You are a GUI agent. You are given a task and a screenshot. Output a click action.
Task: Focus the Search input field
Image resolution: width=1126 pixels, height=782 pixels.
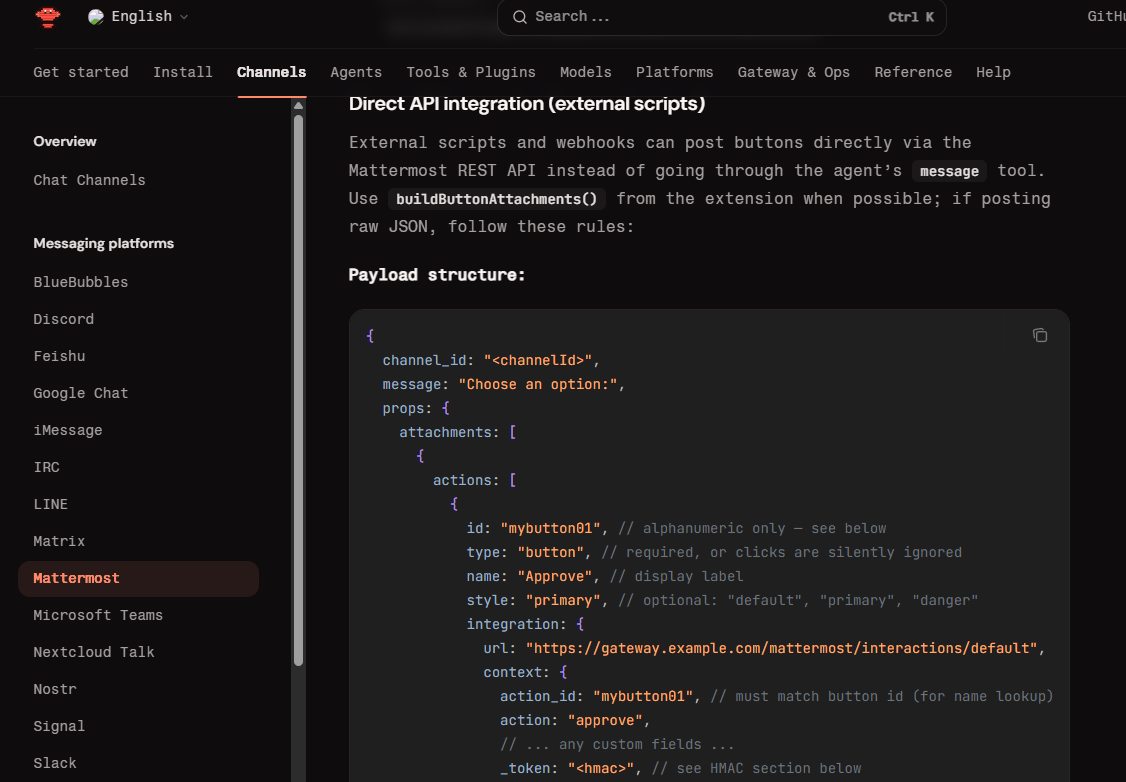[x=722, y=17]
